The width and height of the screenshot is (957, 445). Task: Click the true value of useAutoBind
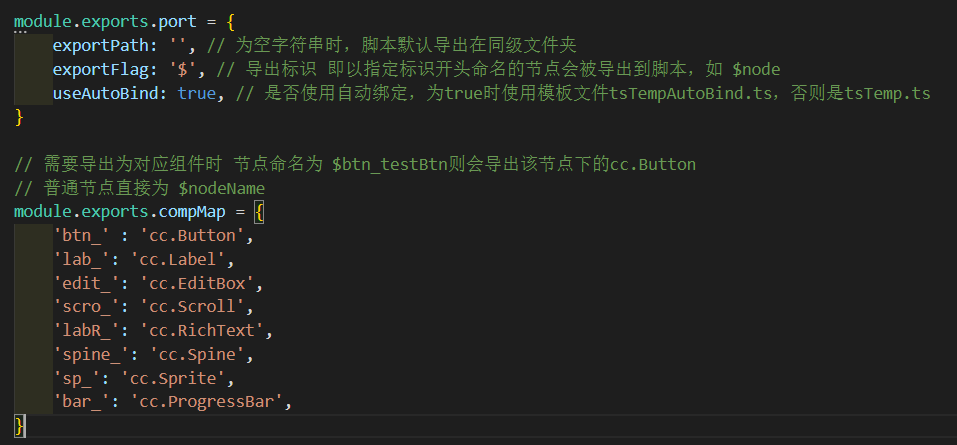[197, 93]
